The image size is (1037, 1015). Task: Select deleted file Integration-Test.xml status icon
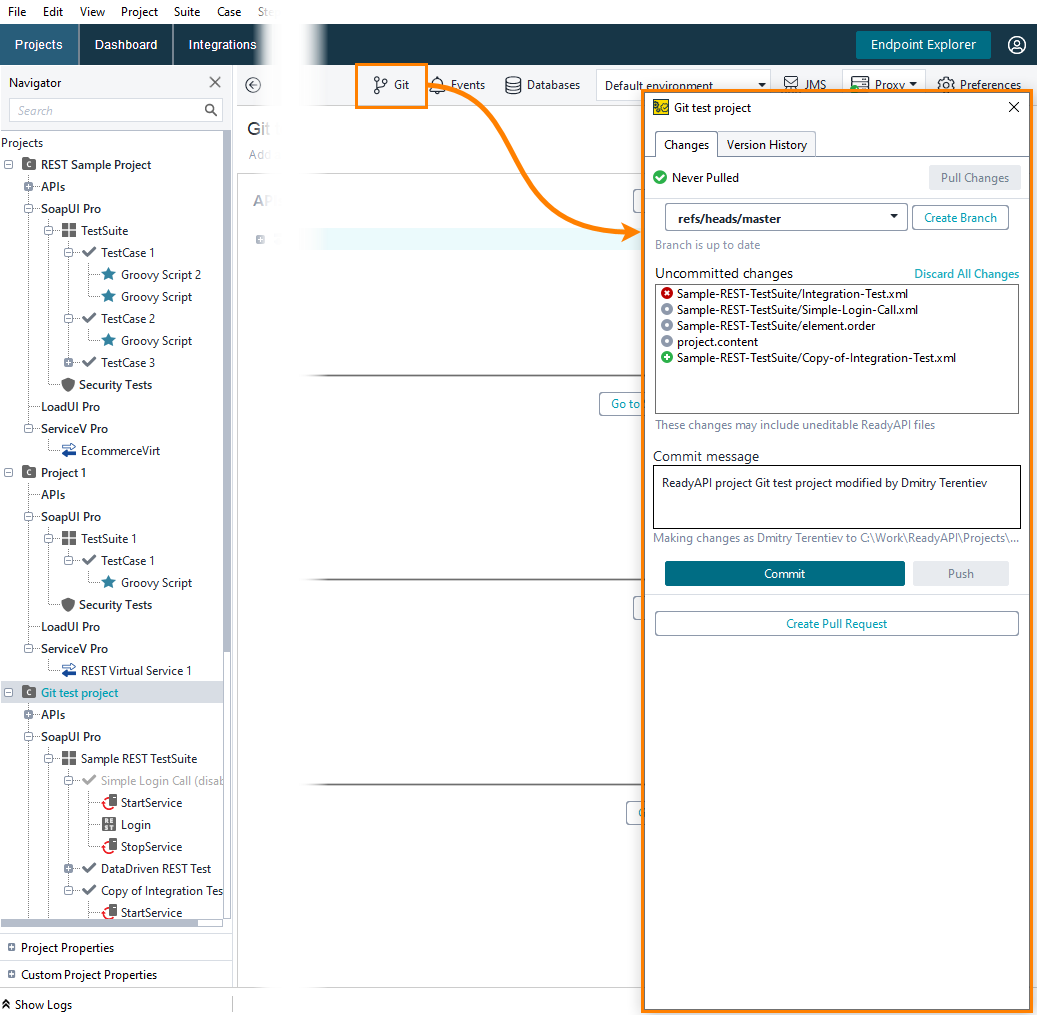click(x=667, y=294)
